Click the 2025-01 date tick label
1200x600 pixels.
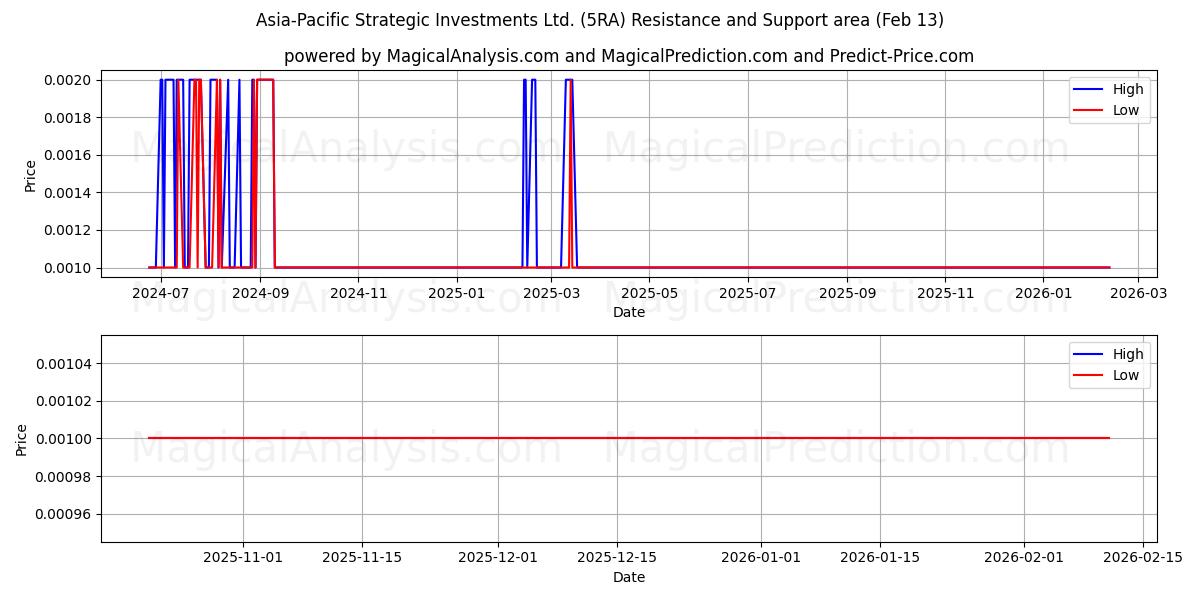(456, 294)
